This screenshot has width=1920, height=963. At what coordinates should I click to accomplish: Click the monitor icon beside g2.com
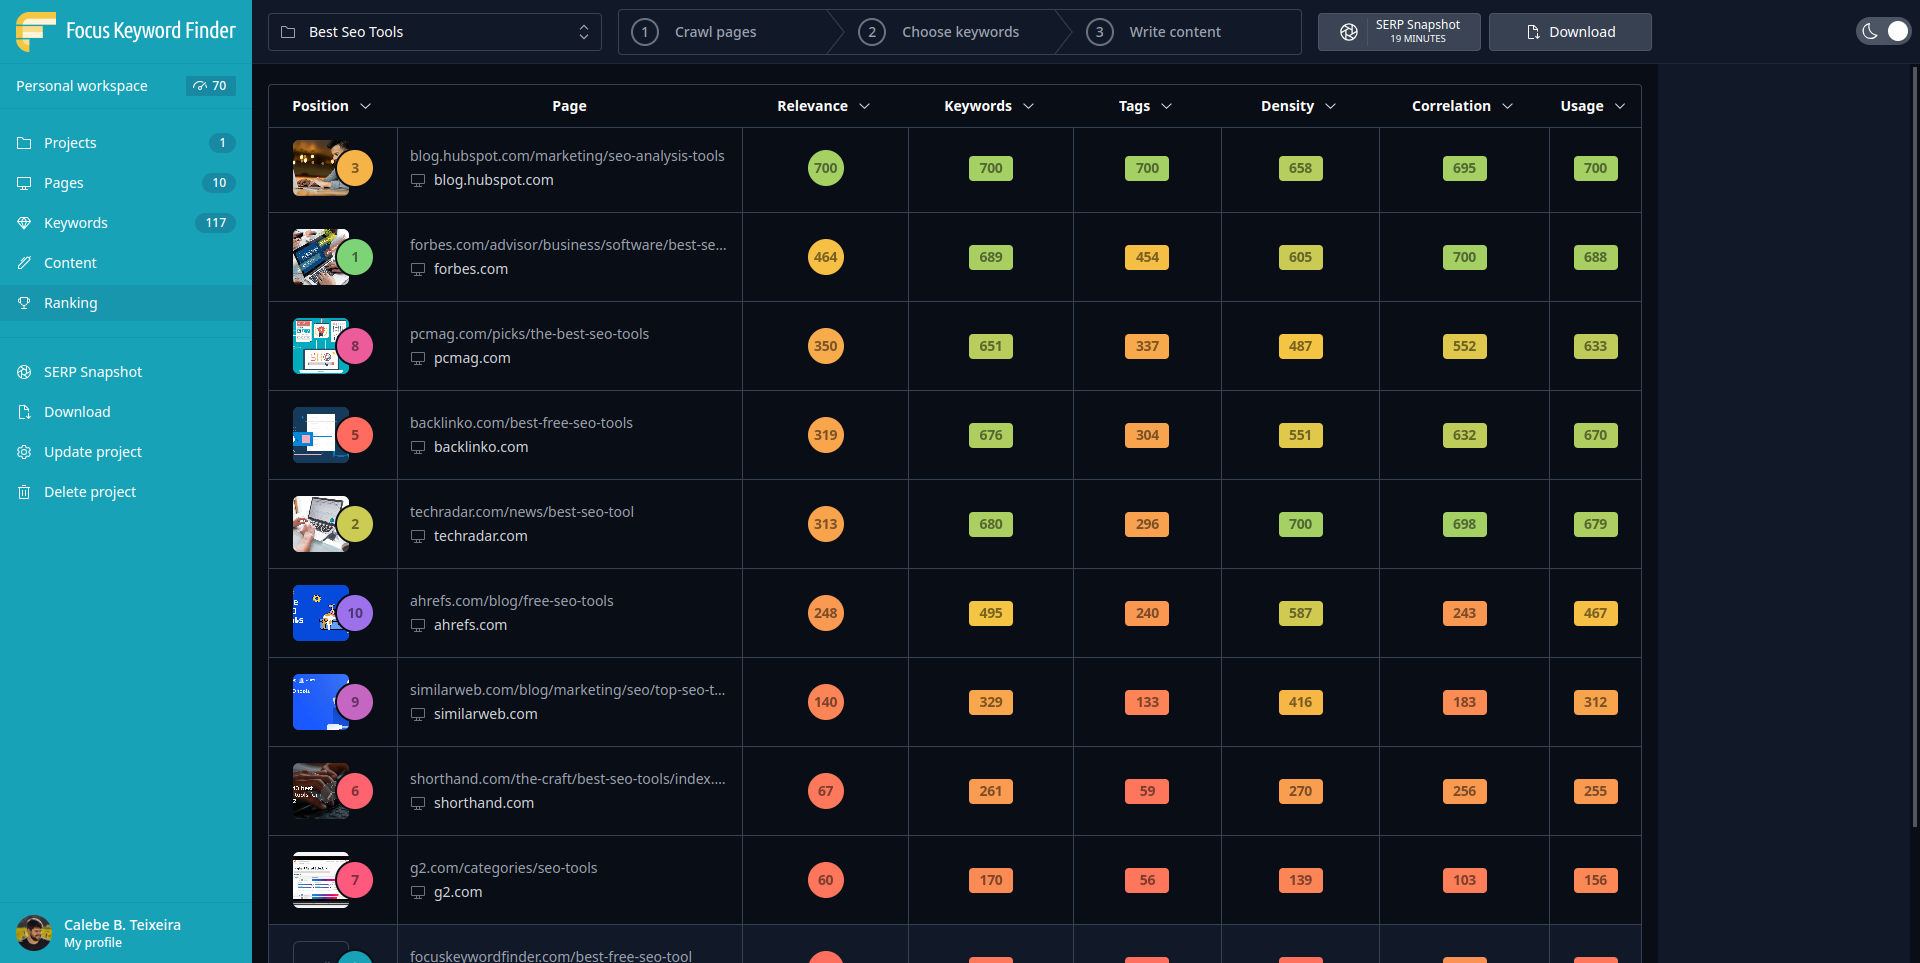[x=418, y=893]
